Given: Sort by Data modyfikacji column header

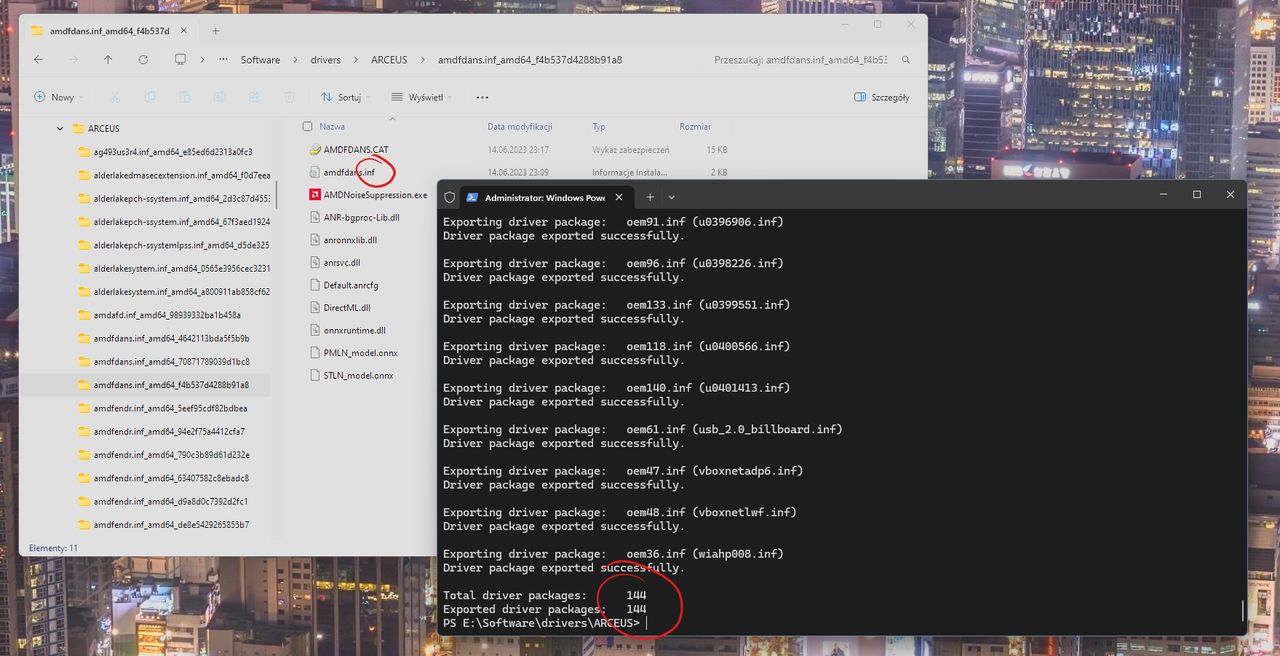Looking at the screenshot, I should (x=520, y=127).
